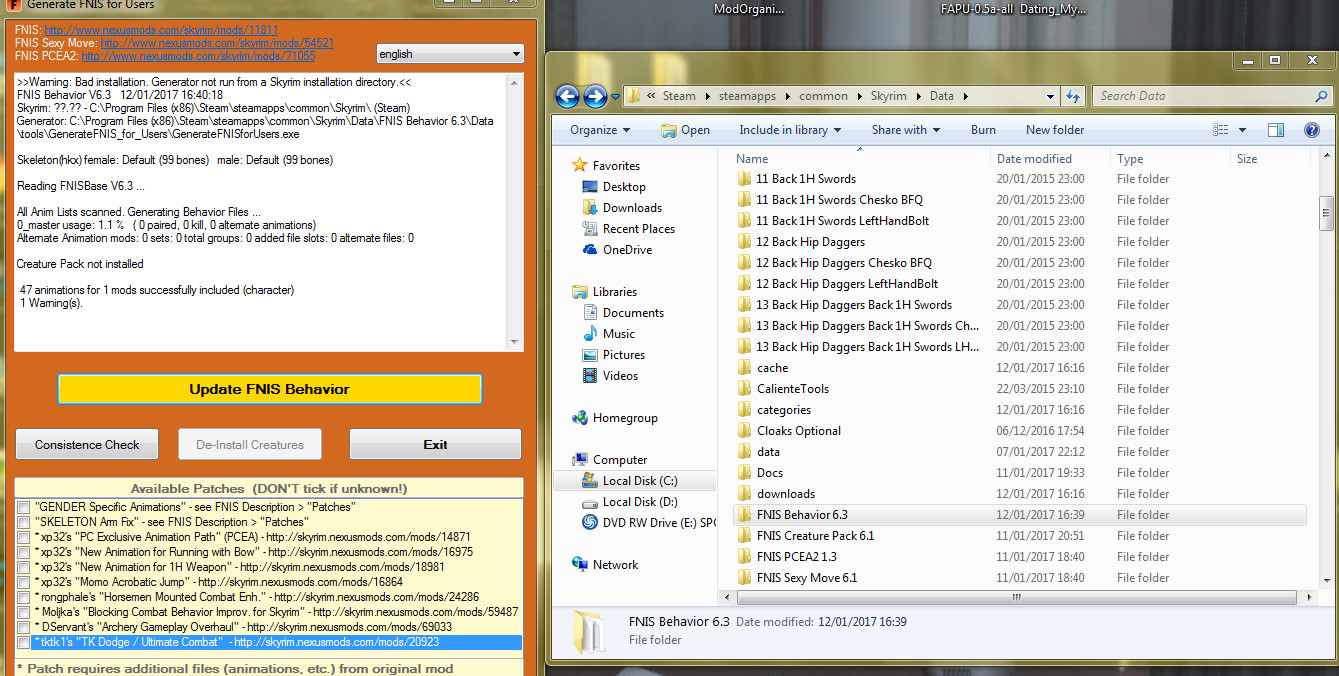1339x676 pixels.
Task: Click Steam breadcrumb in address bar
Action: (x=679, y=97)
